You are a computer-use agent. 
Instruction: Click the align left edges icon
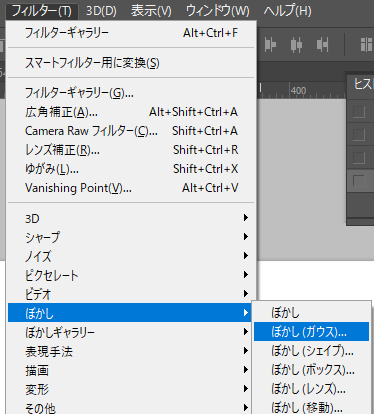pyautogui.click(x=270, y=45)
